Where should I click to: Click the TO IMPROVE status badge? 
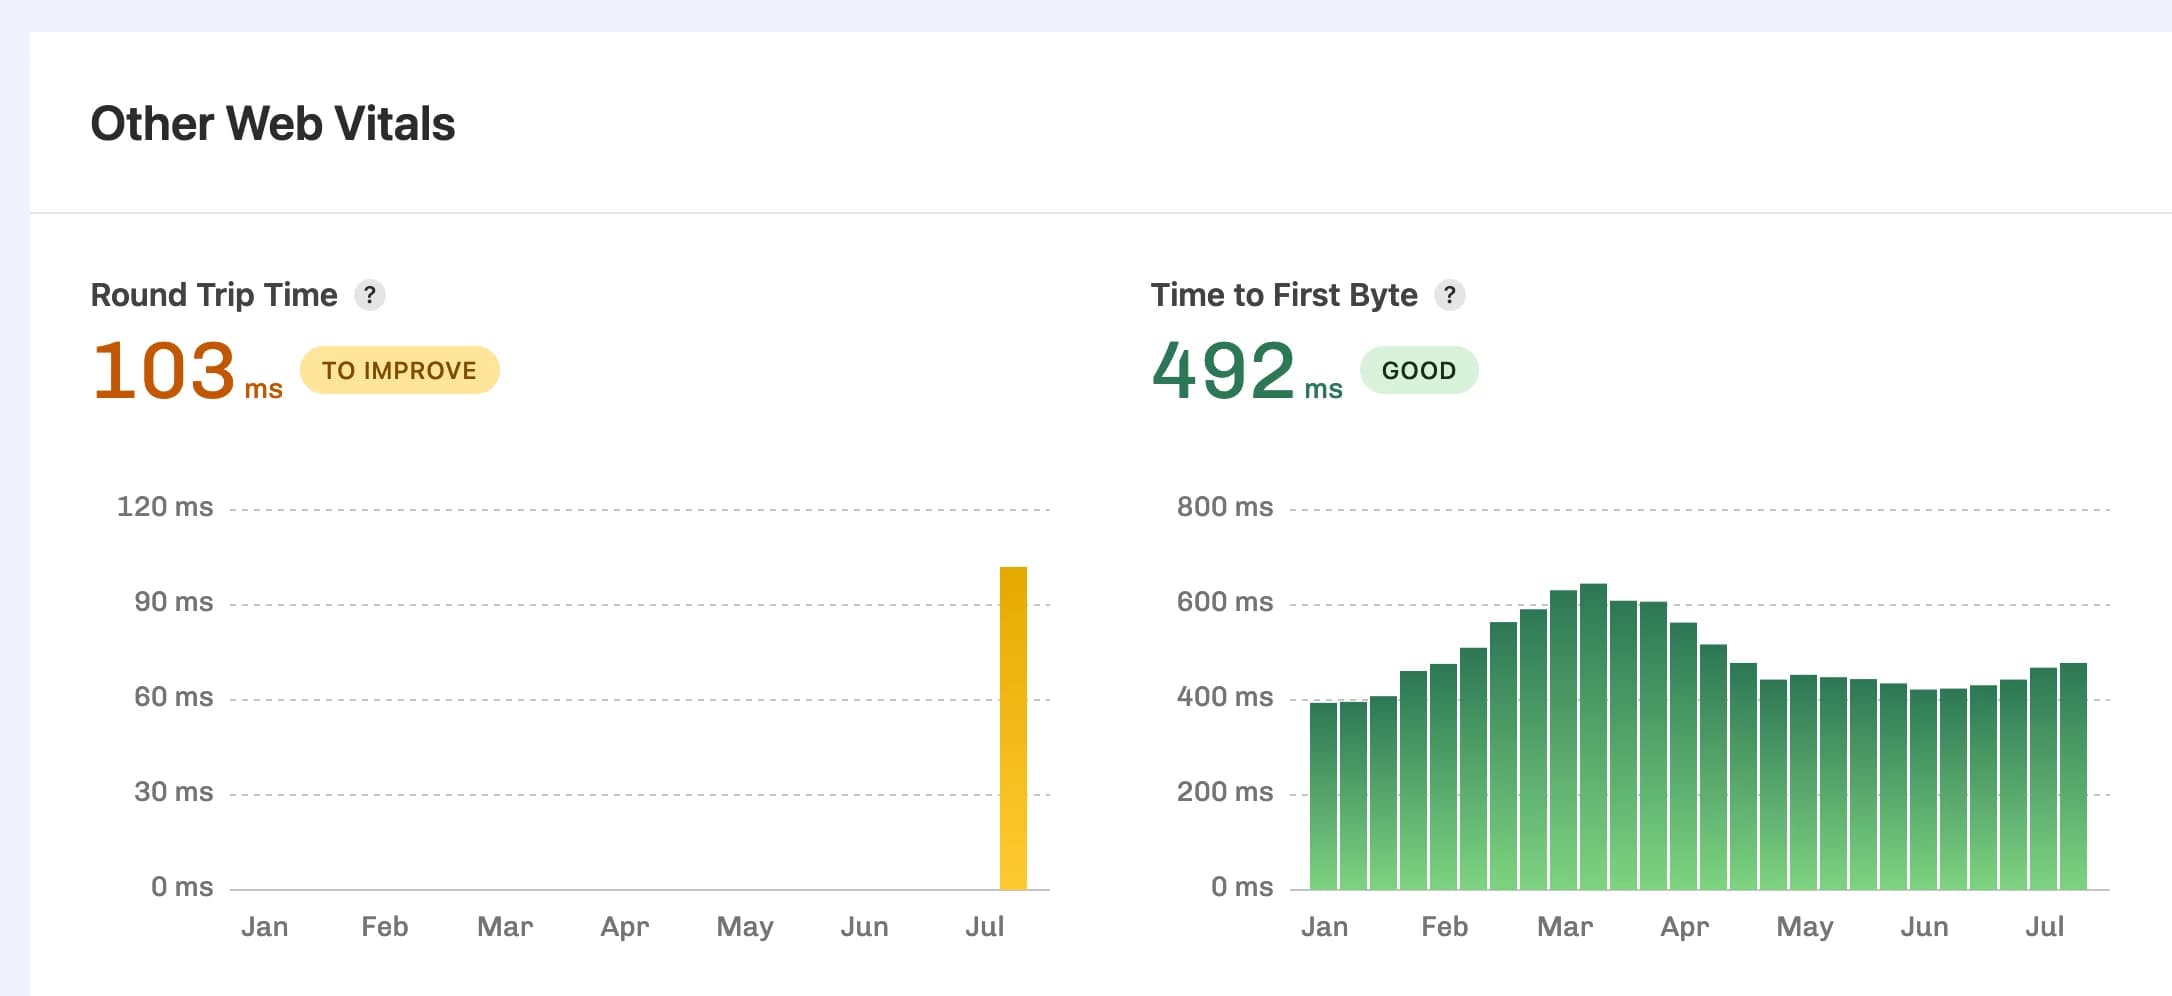(x=399, y=370)
